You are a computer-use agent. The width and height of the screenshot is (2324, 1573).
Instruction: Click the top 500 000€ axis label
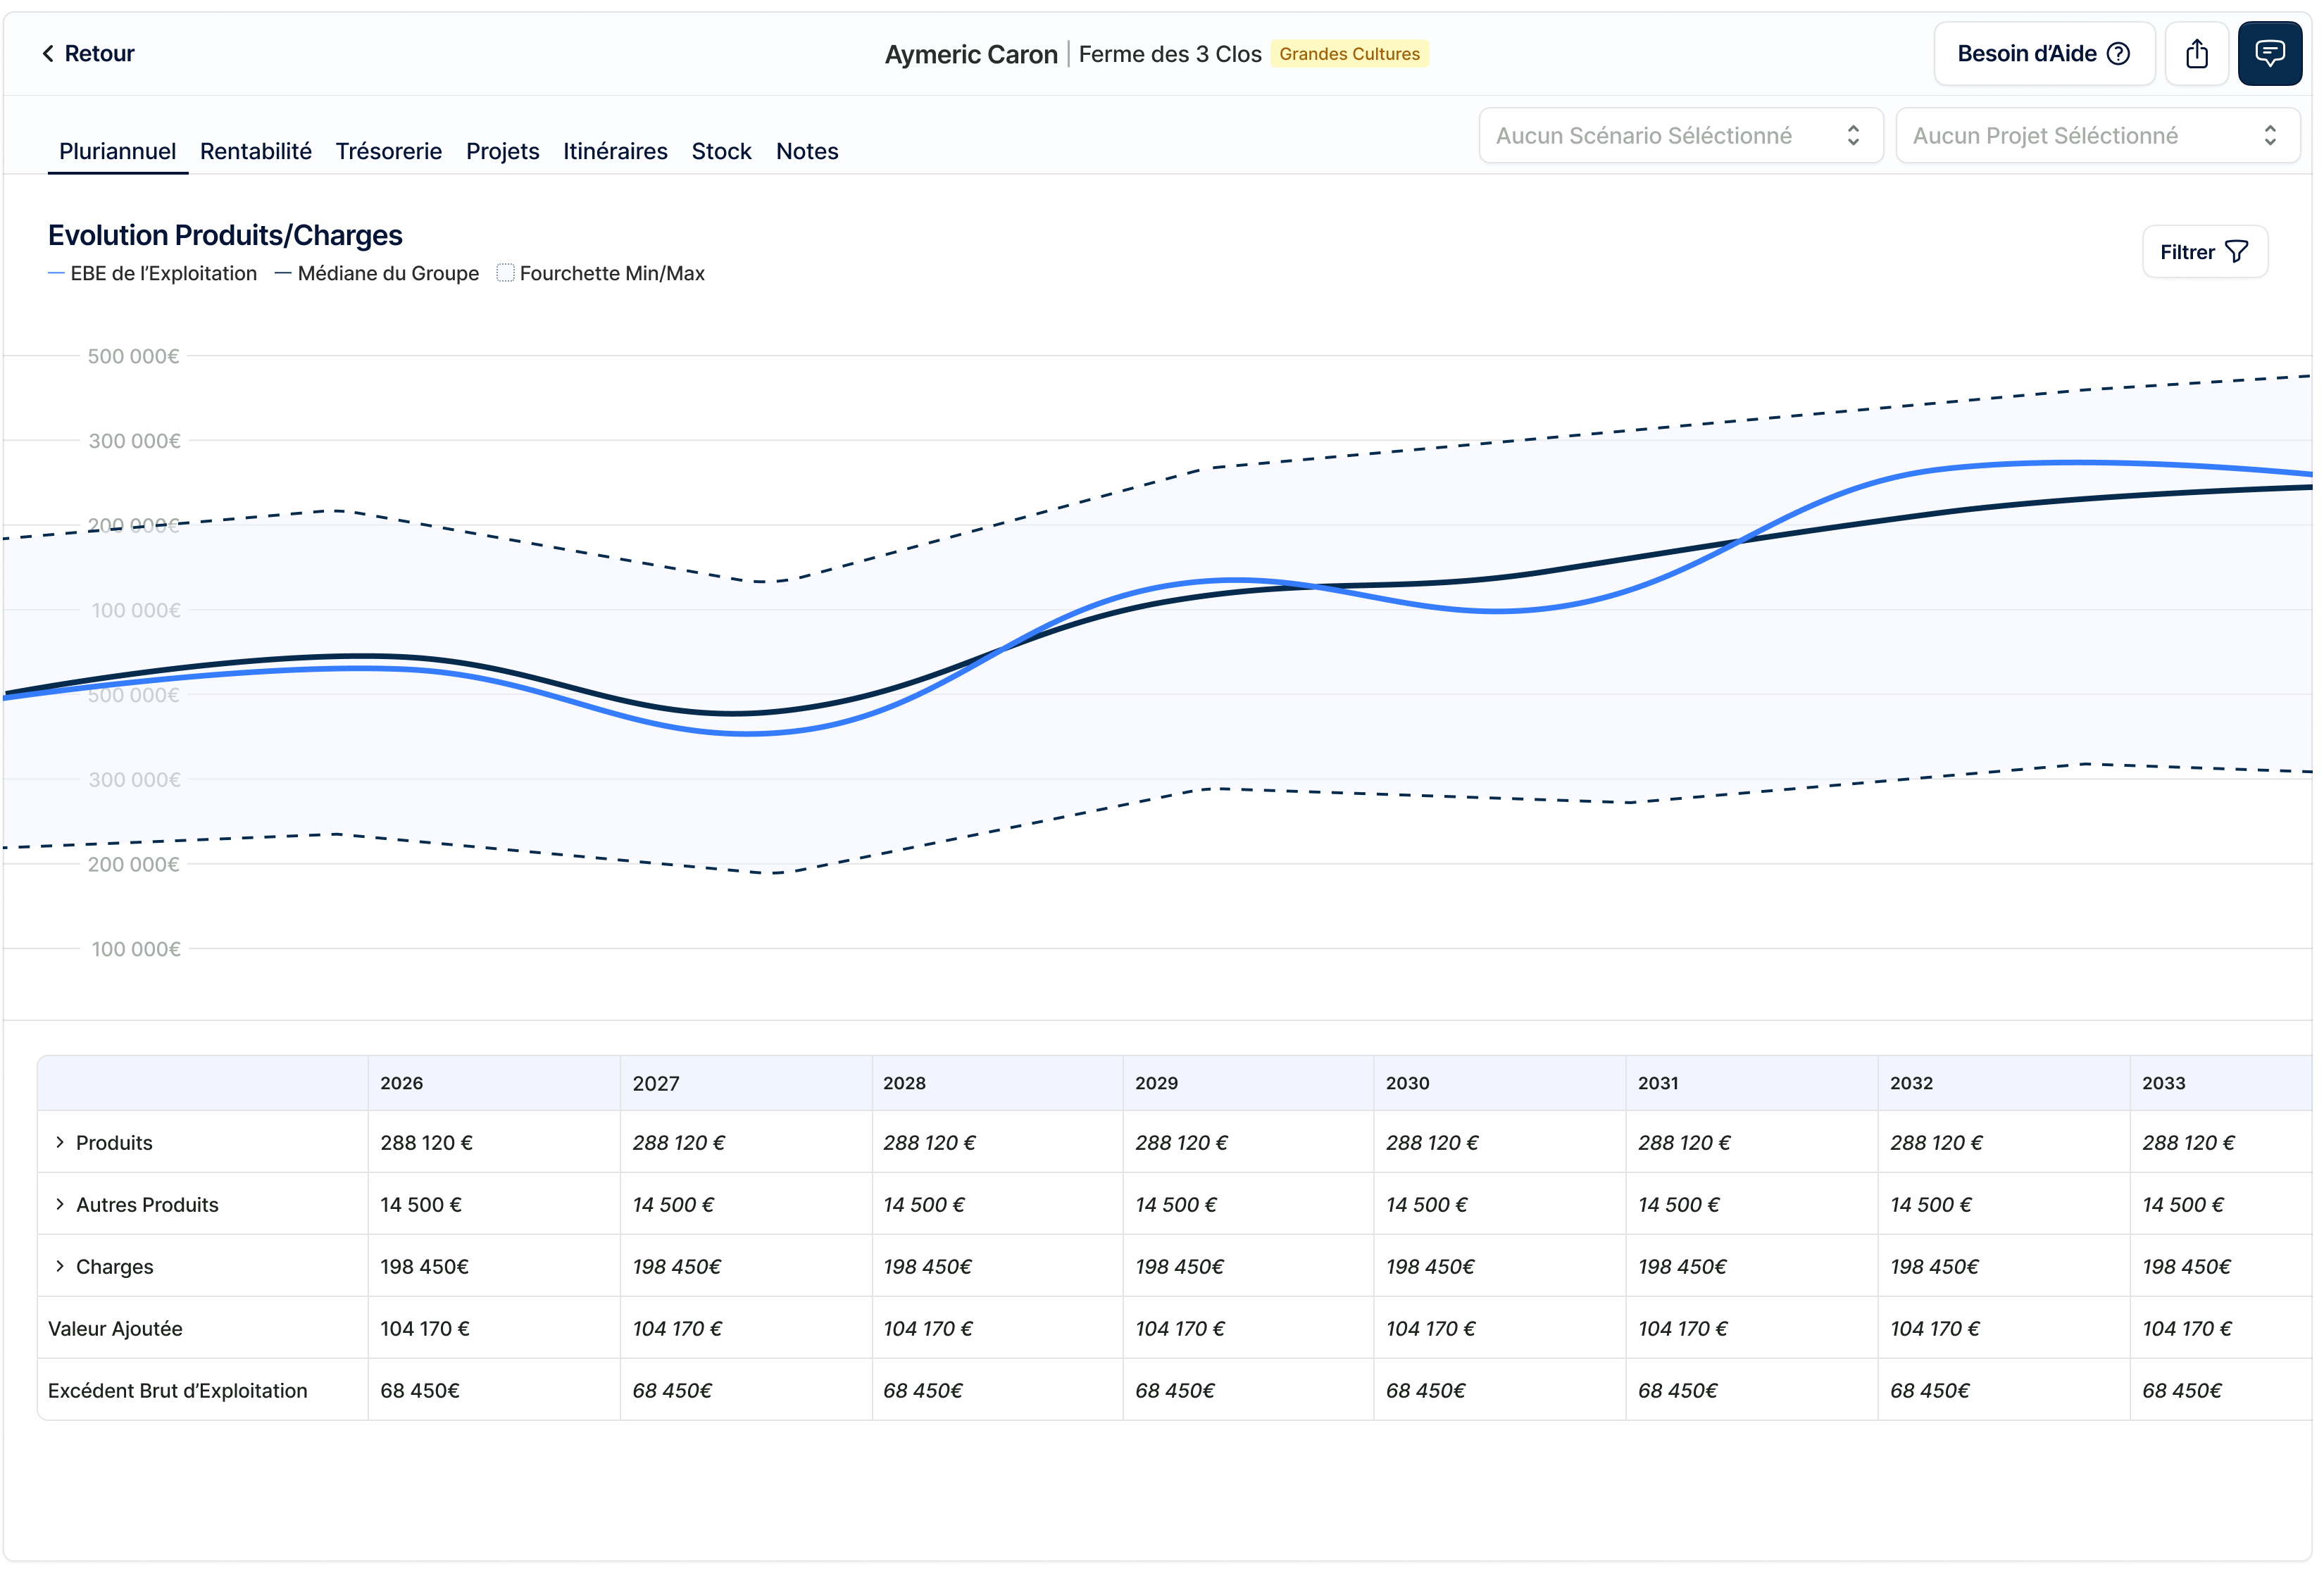[x=134, y=356]
